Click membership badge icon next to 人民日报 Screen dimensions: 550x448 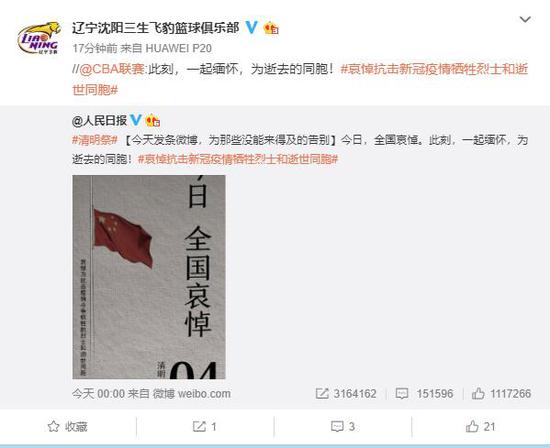point(153,121)
